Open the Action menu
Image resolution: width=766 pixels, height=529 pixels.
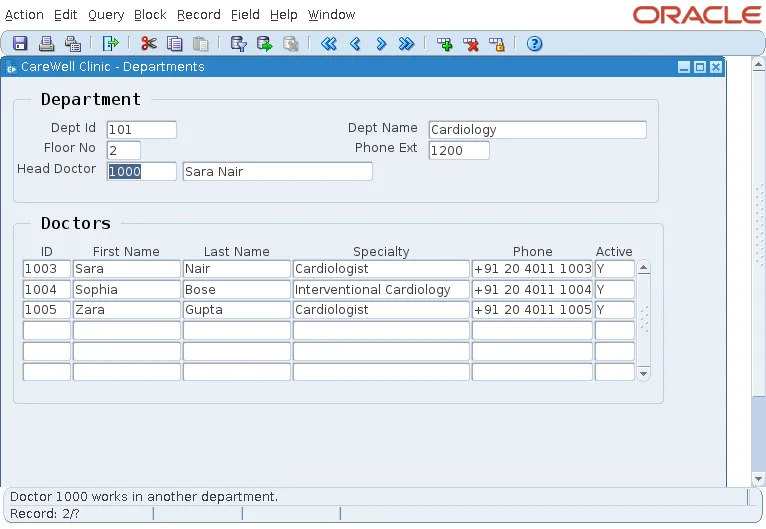click(24, 15)
